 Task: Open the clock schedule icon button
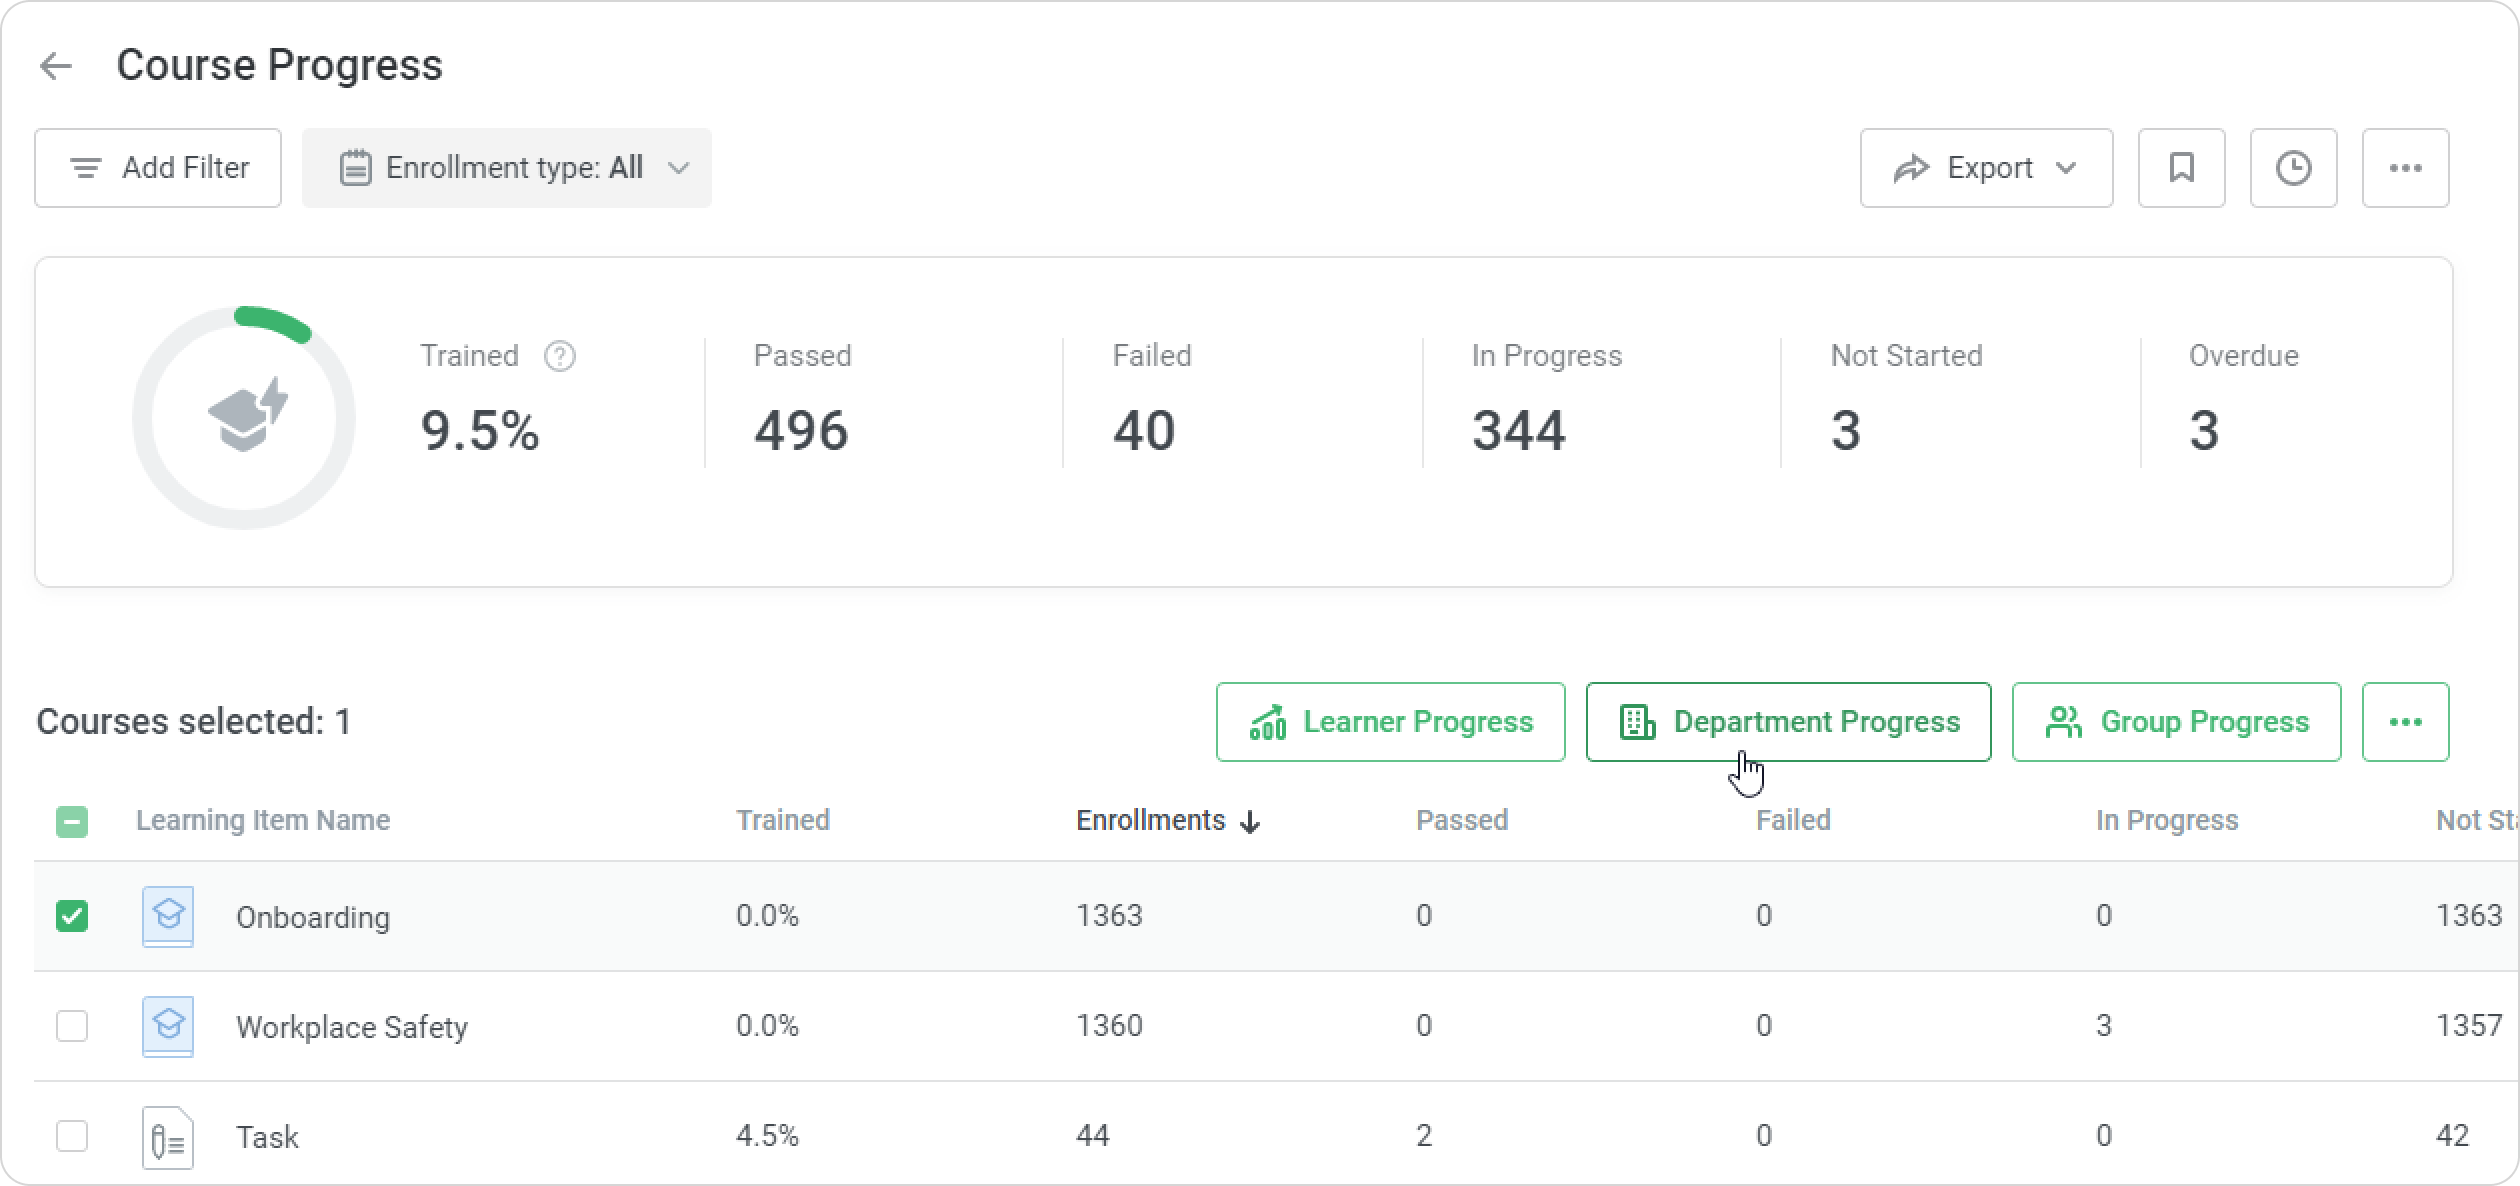point(2293,168)
